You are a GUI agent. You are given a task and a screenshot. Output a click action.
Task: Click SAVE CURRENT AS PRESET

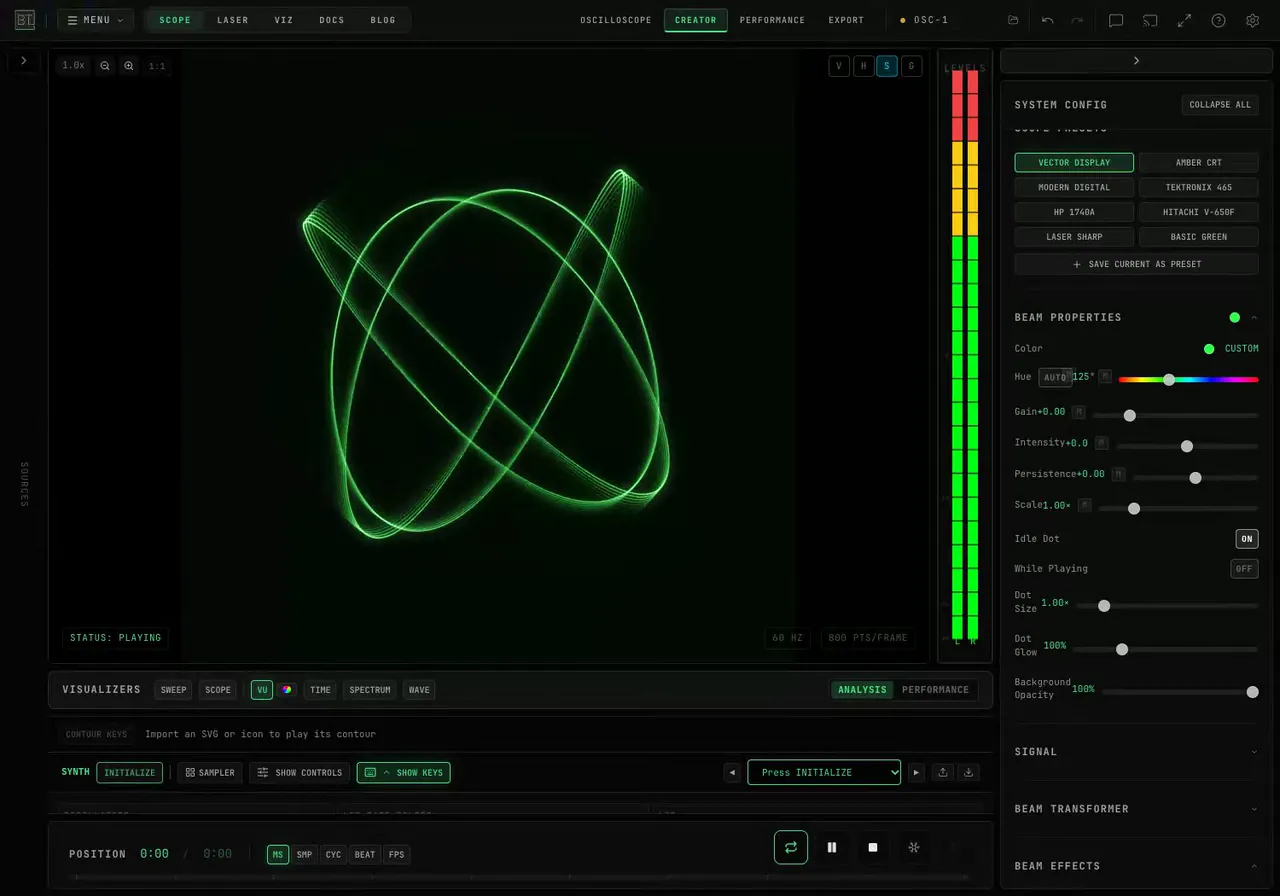(1136, 264)
